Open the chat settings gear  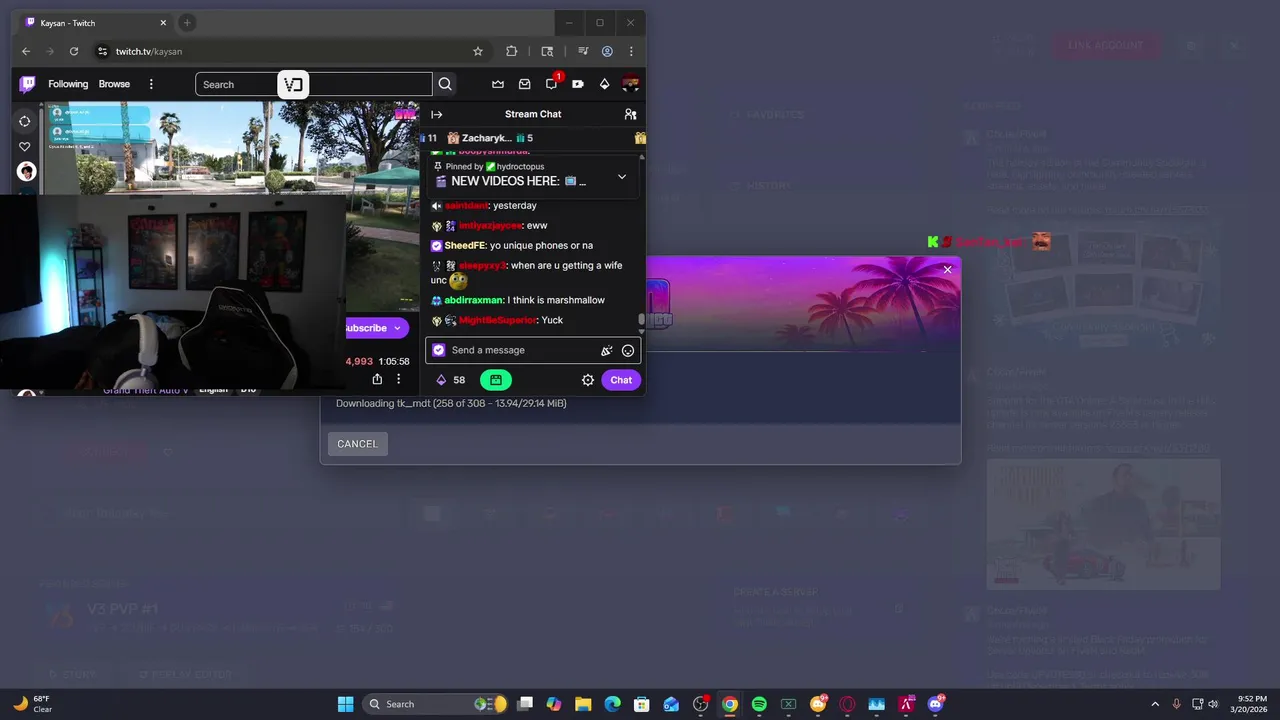tap(588, 380)
